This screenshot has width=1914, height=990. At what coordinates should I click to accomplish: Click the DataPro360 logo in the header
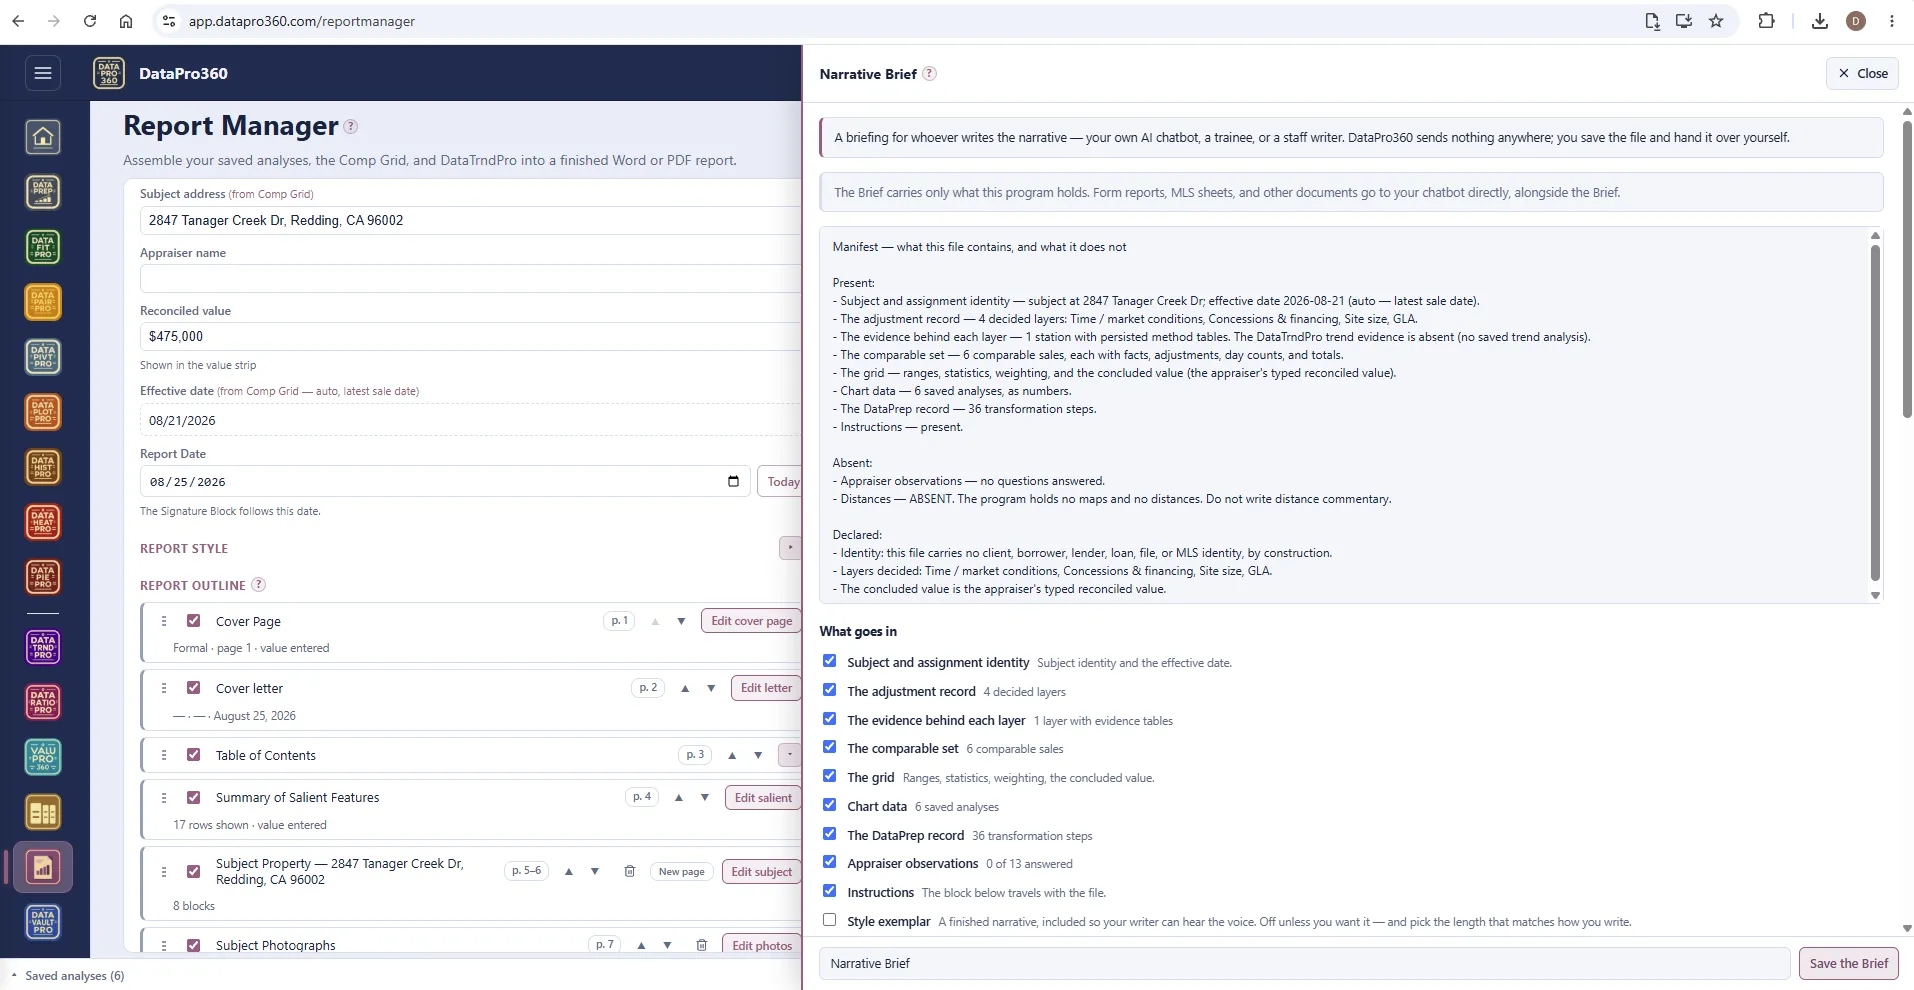(109, 73)
